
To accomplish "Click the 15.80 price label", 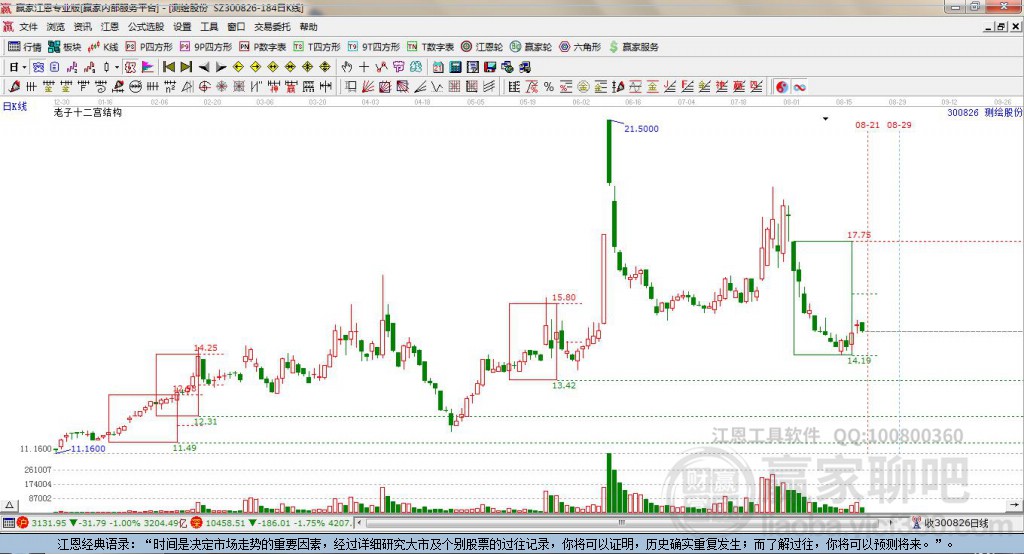I will [x=564, y=297].
